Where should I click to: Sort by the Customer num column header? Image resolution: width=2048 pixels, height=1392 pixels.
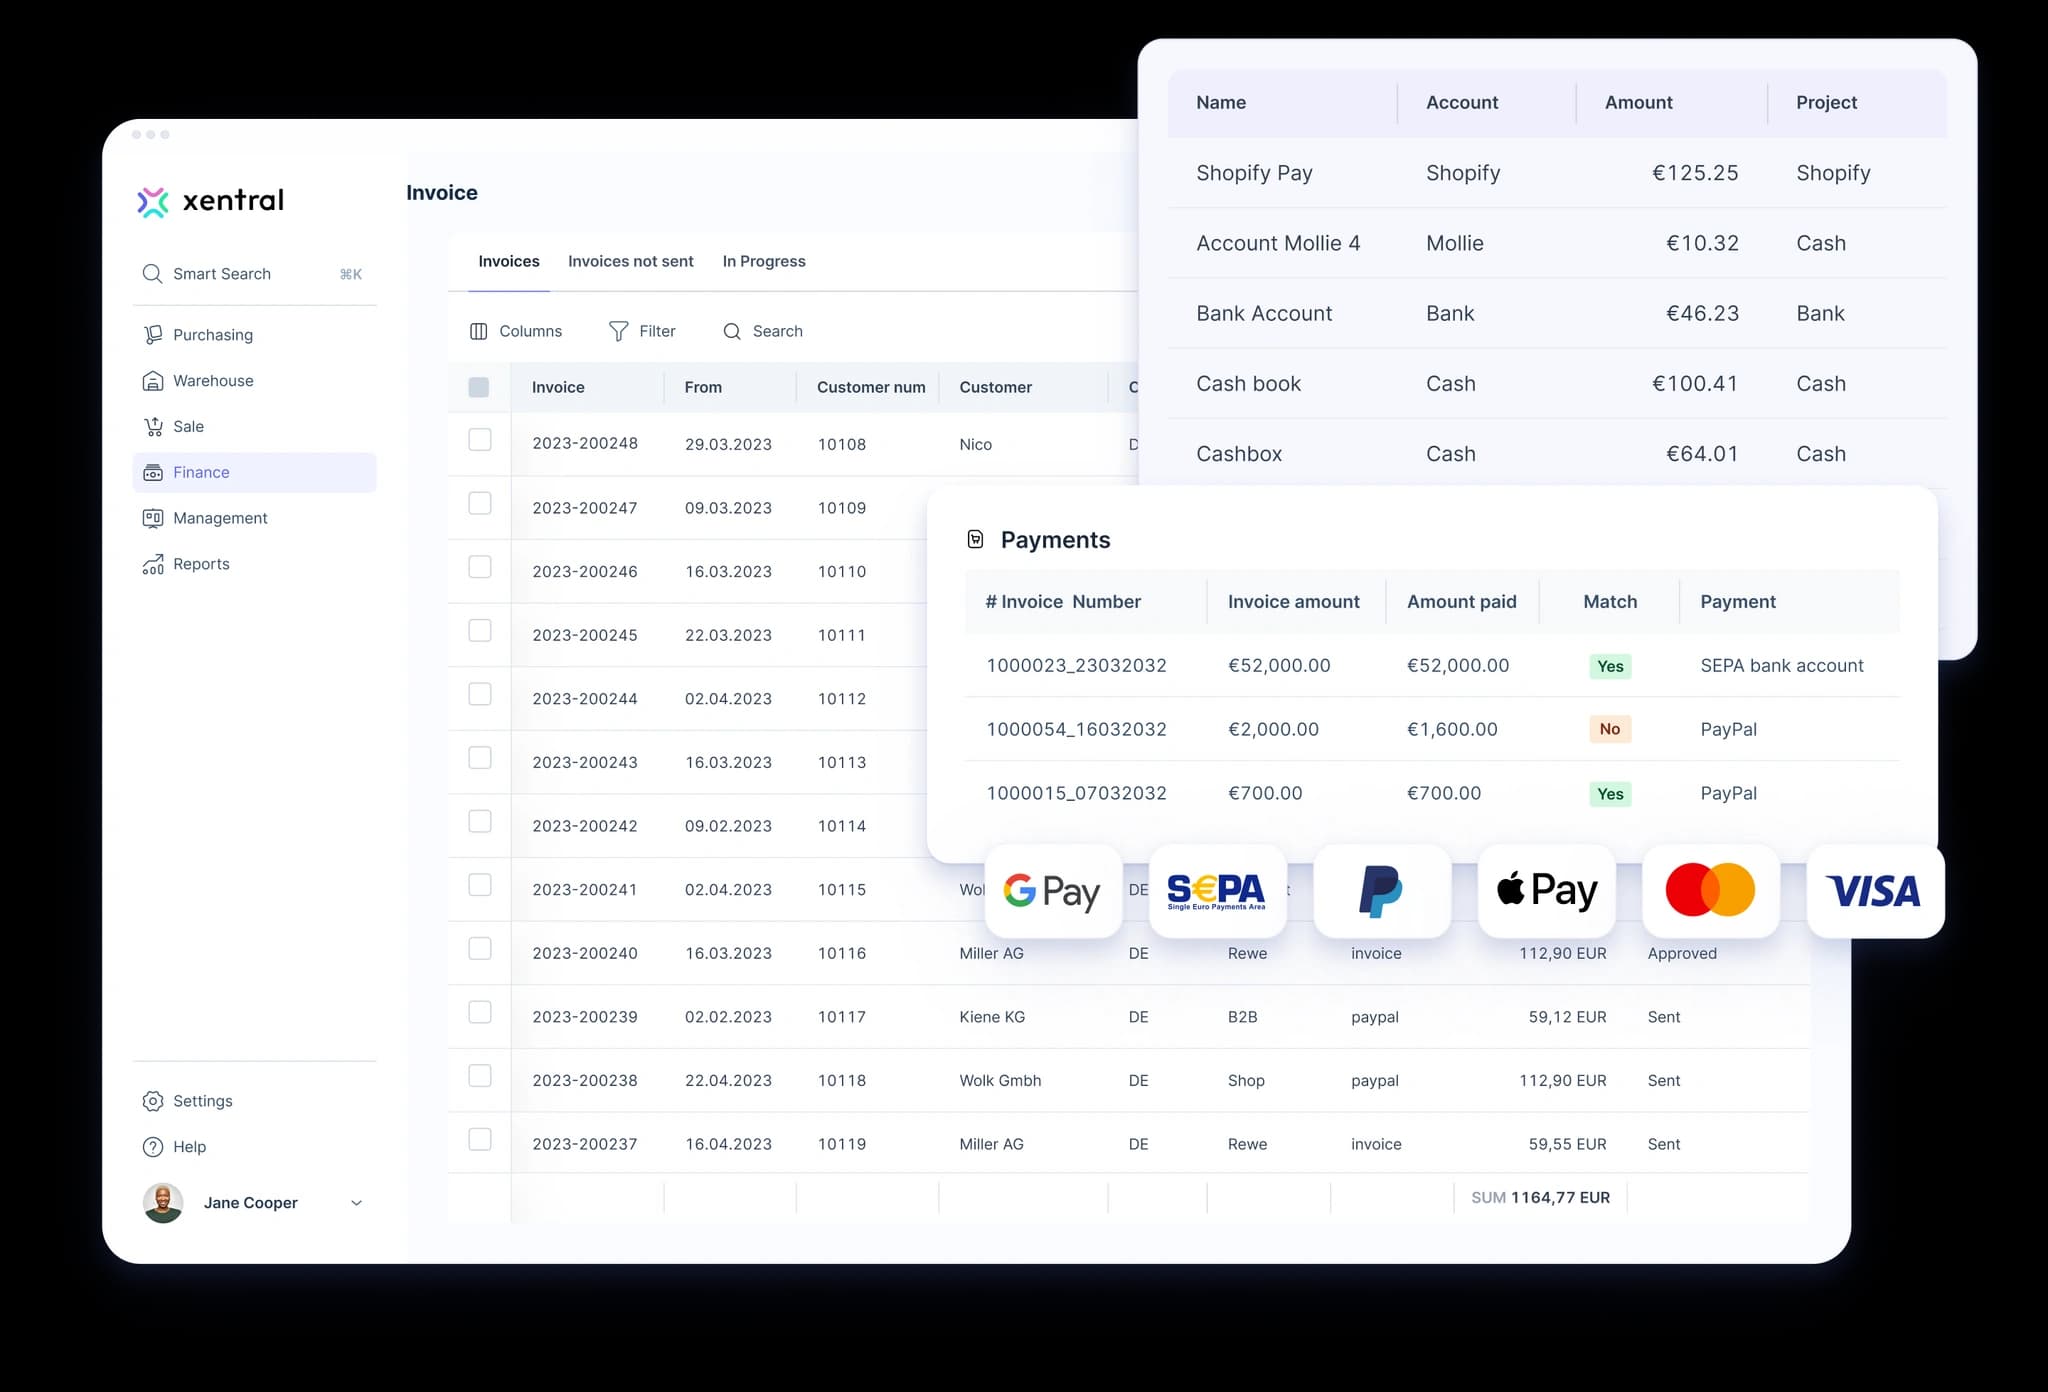click(x=871, y=387)
